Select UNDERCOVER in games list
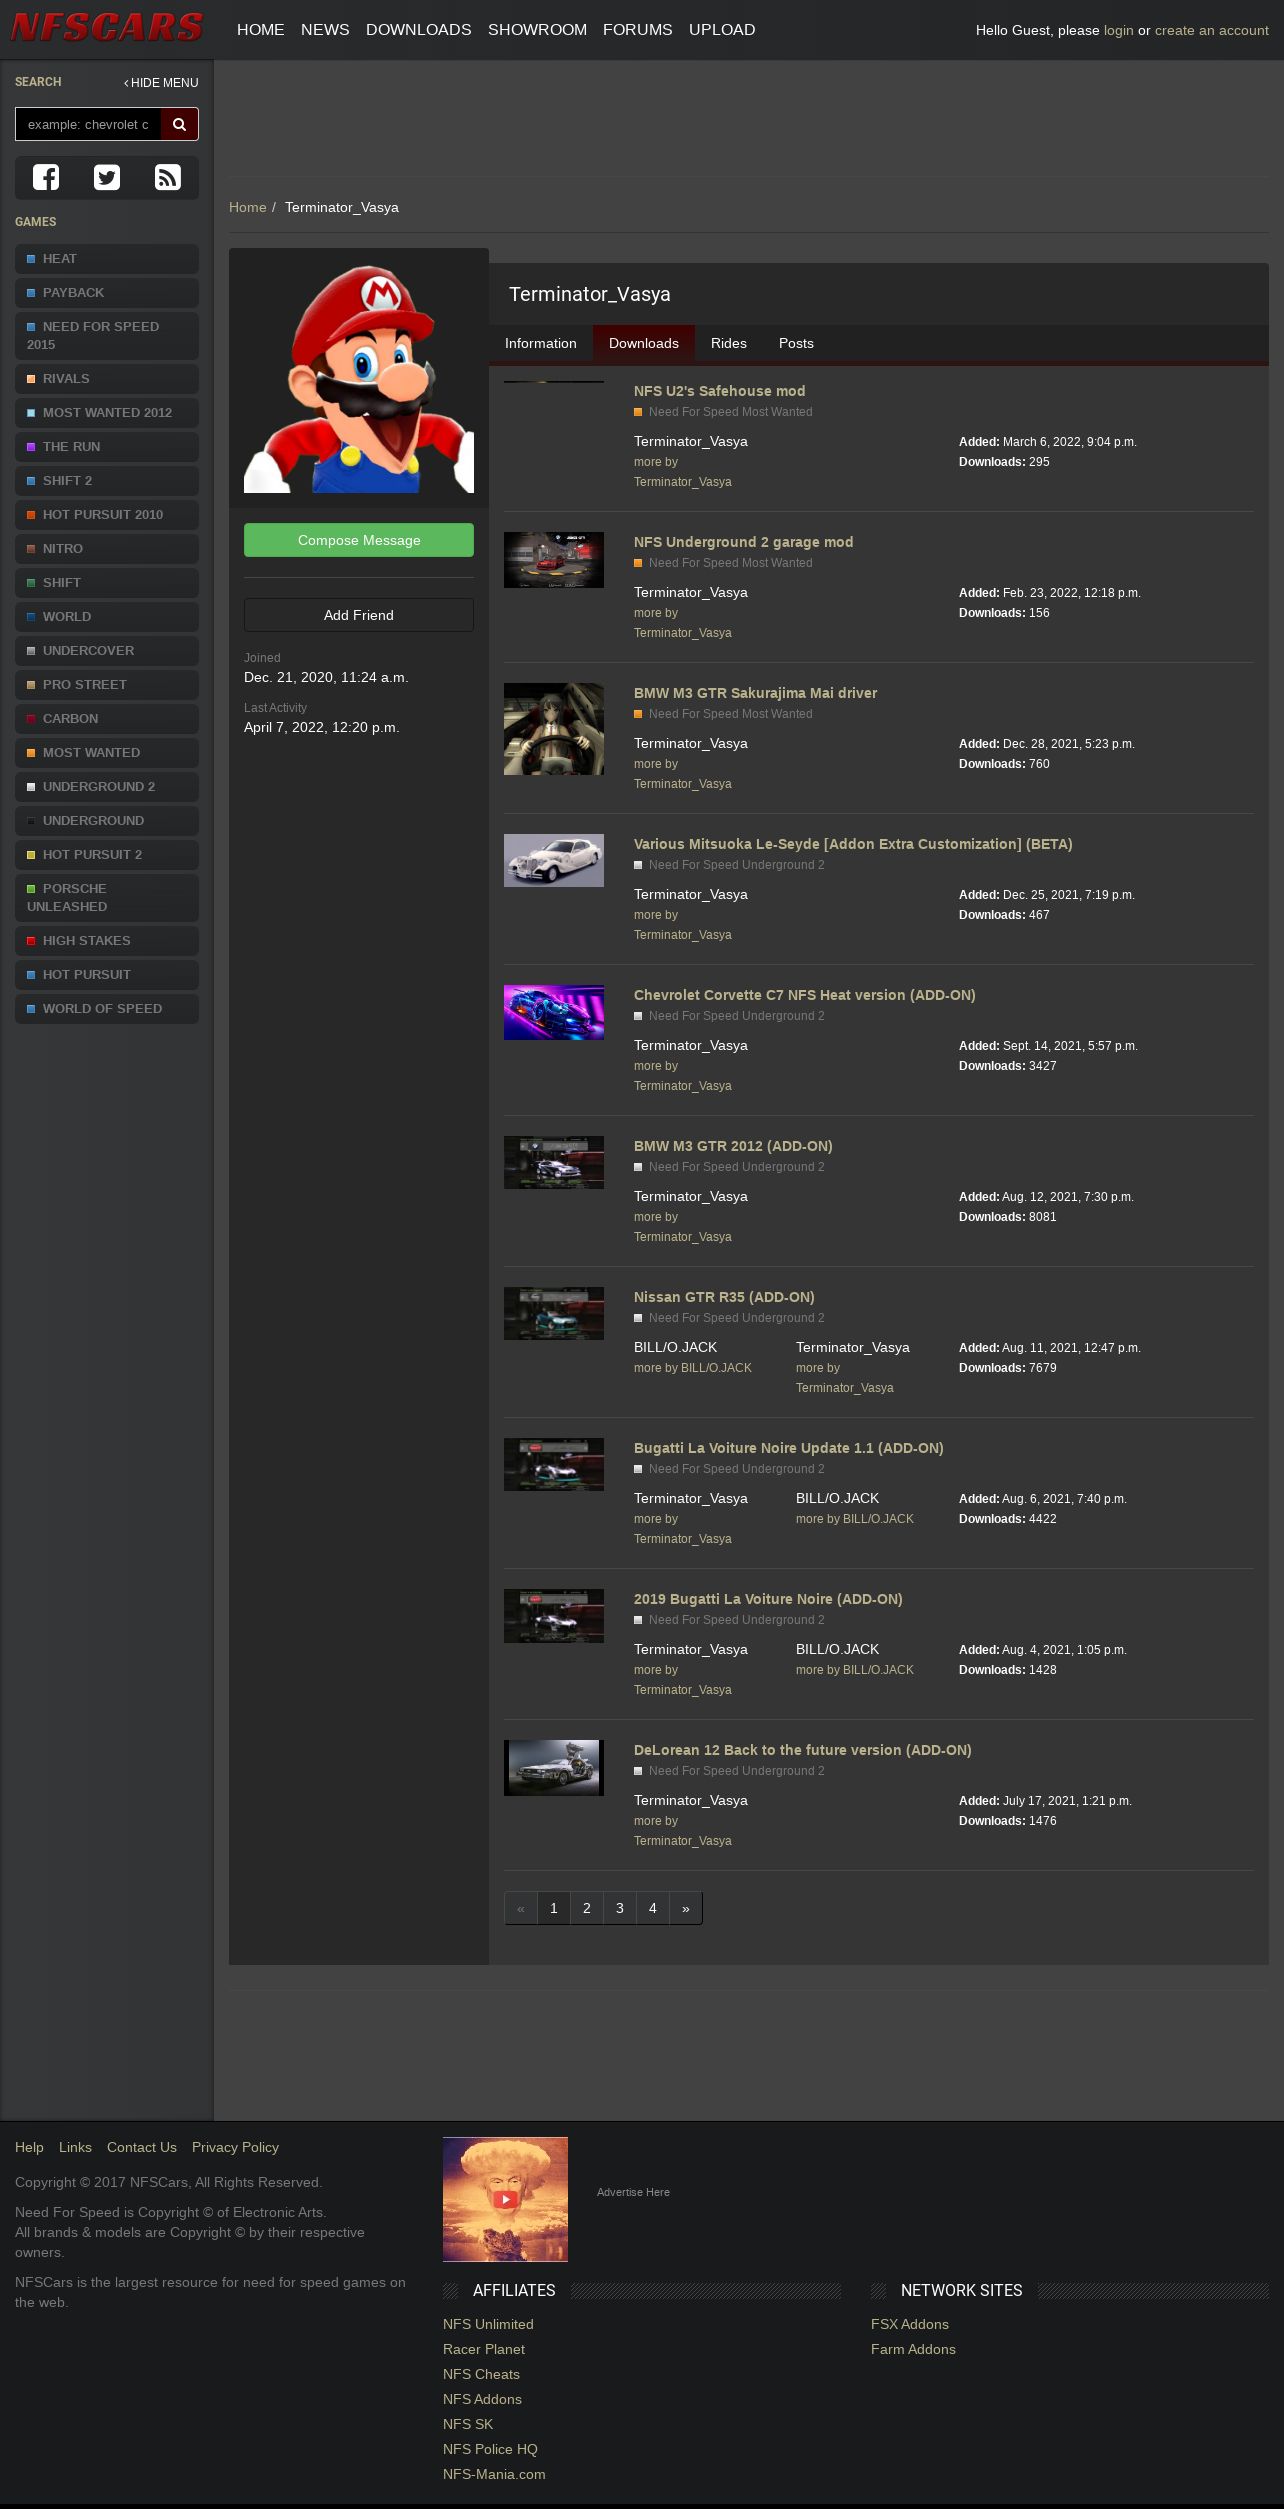The width and height of the screenshot is (1284, 2509). 107,651
